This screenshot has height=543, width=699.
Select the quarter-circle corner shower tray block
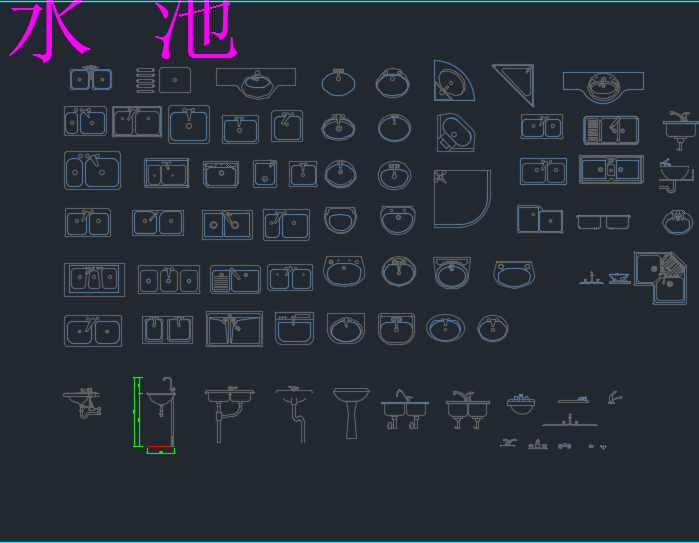(x=462, y=198)
